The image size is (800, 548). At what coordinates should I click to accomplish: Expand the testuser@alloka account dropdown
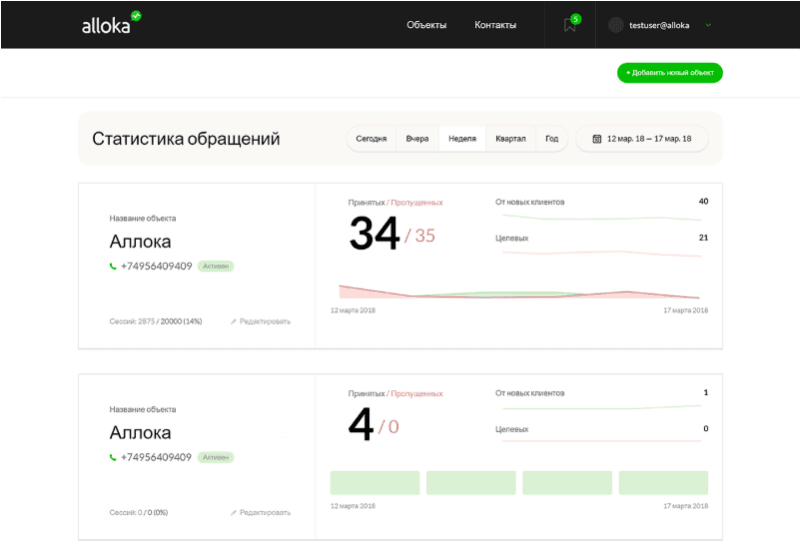coord(708,25)
